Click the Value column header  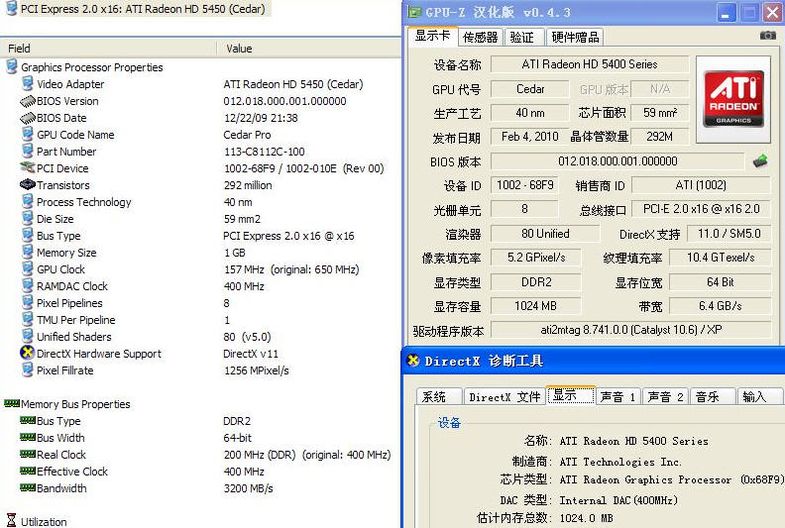[309, 49]
